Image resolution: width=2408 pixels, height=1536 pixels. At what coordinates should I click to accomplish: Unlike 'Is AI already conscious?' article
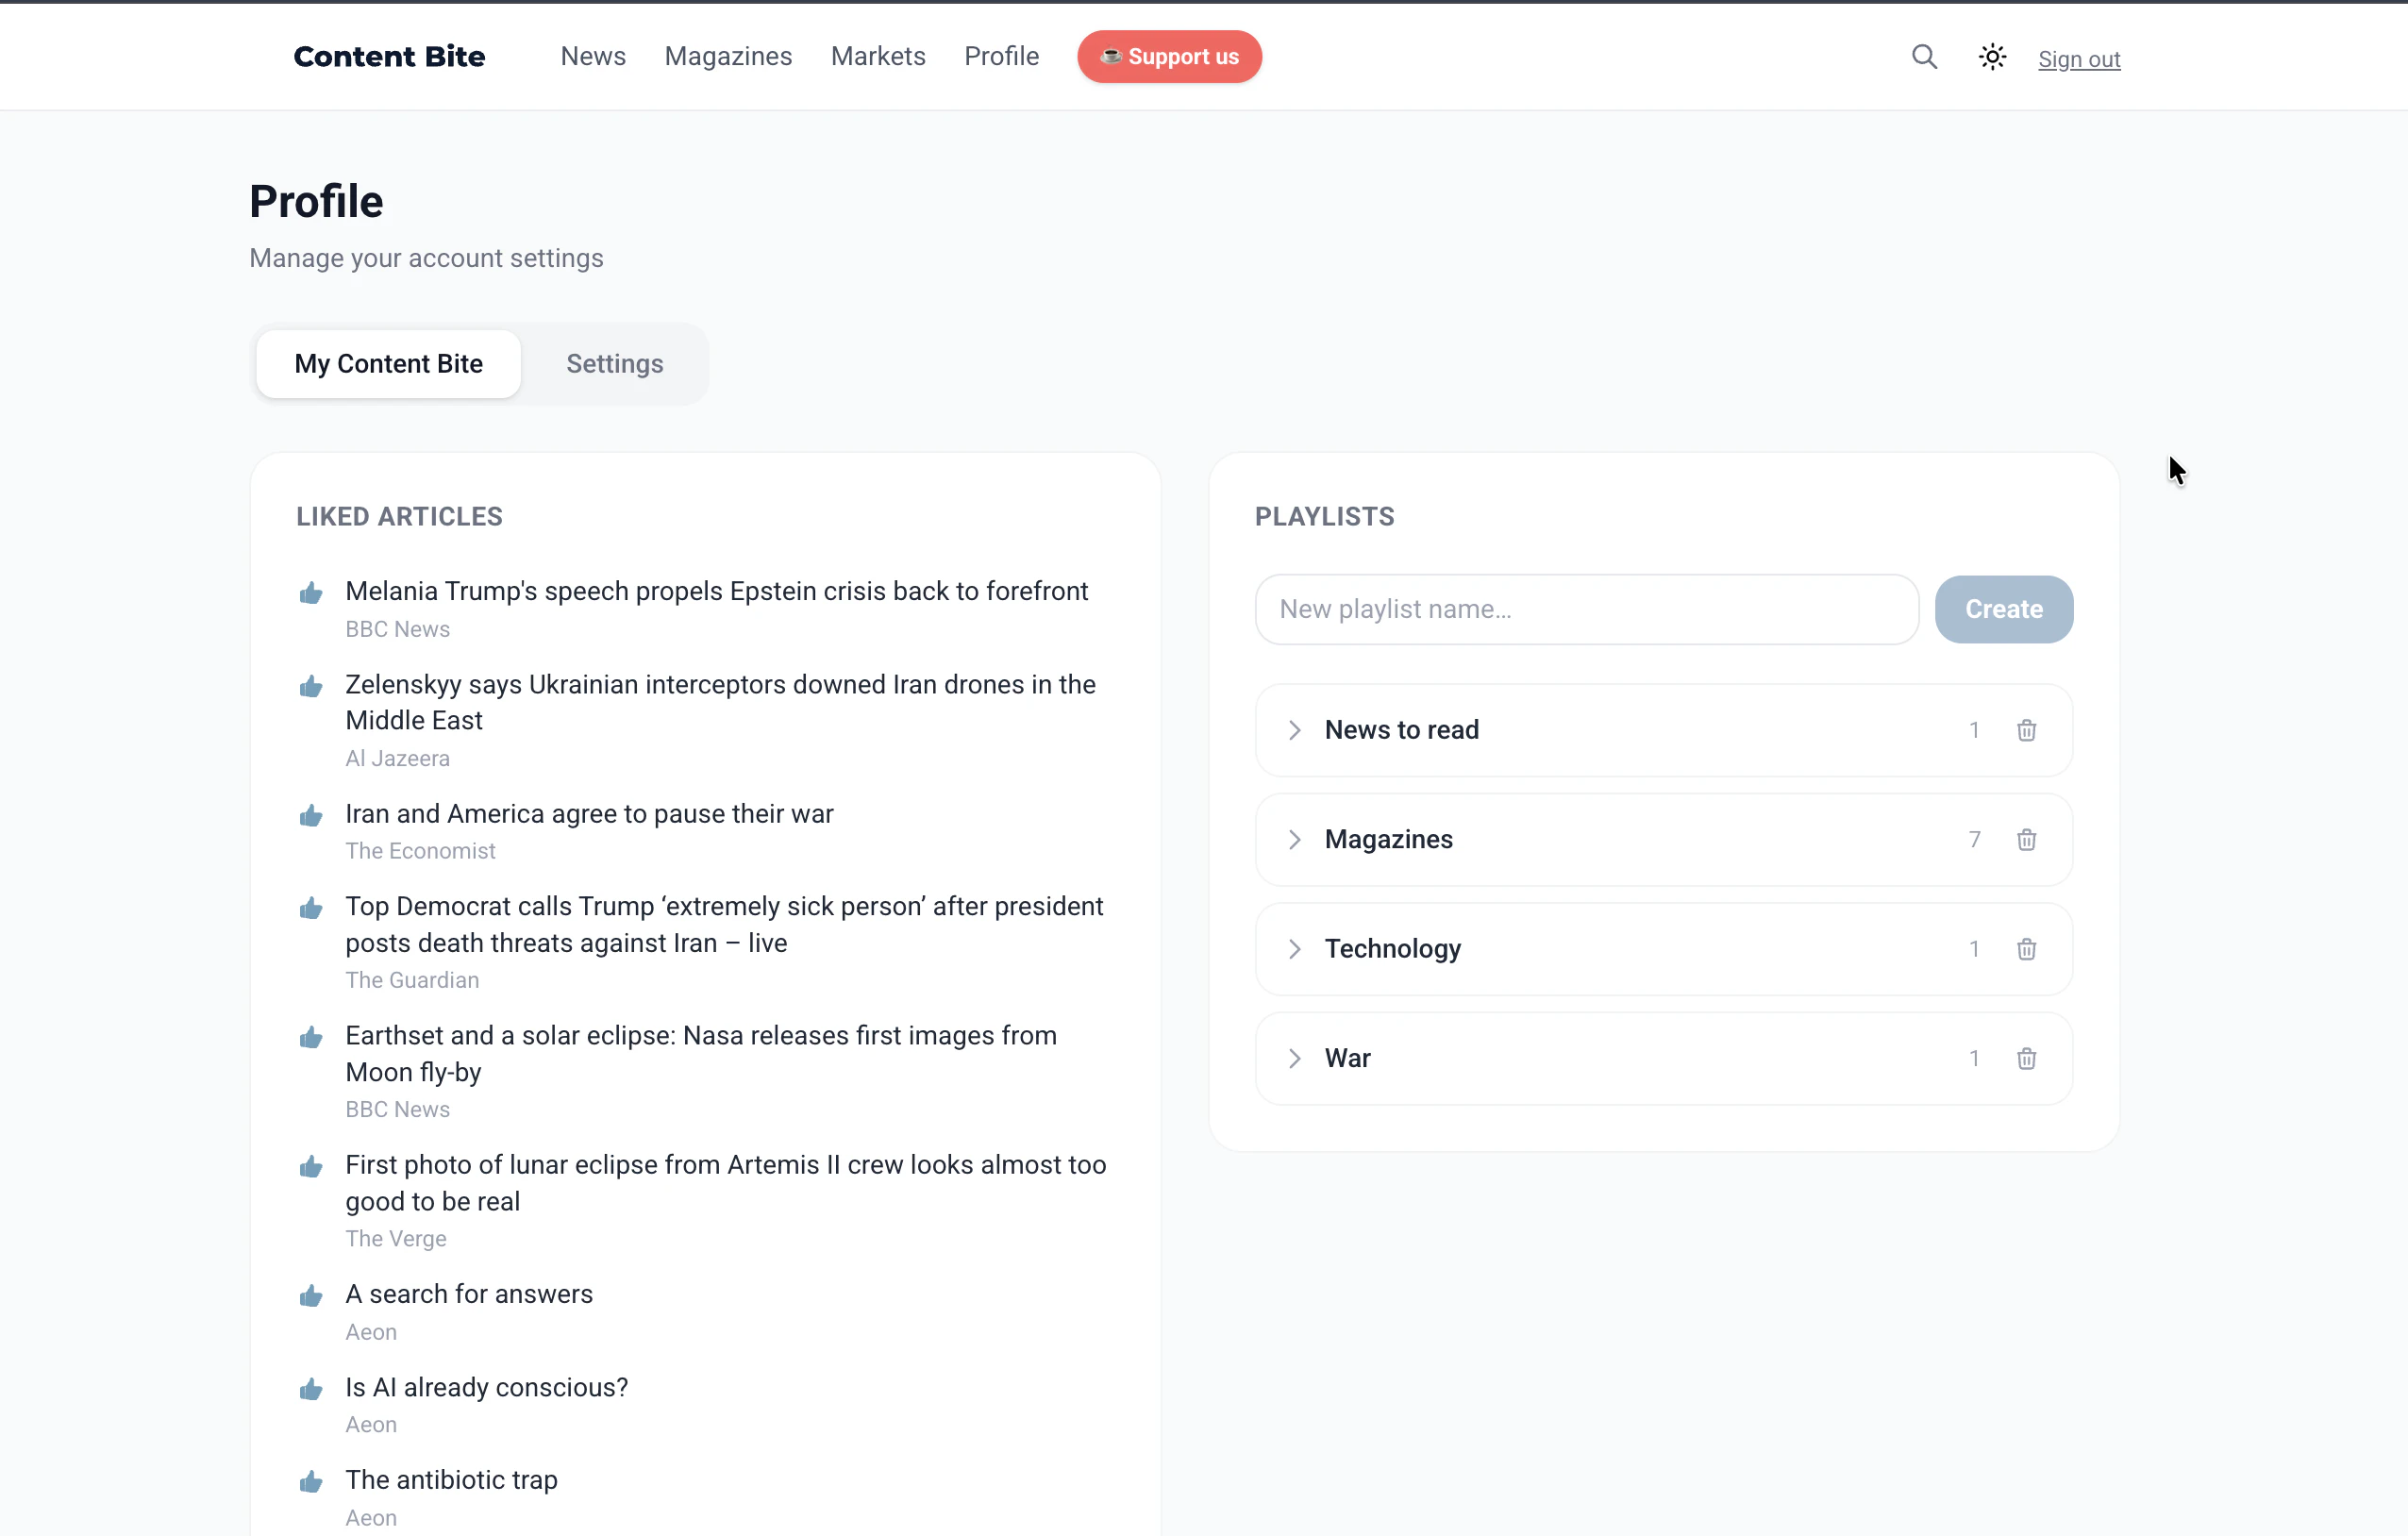[311, 1390]
